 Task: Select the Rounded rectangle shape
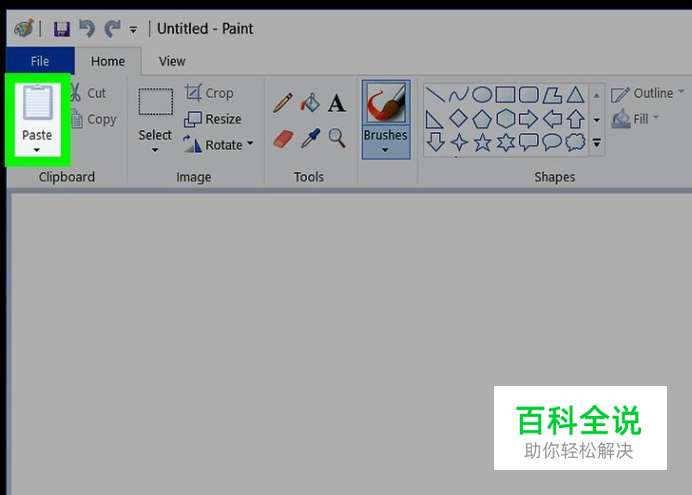(529, 94)
